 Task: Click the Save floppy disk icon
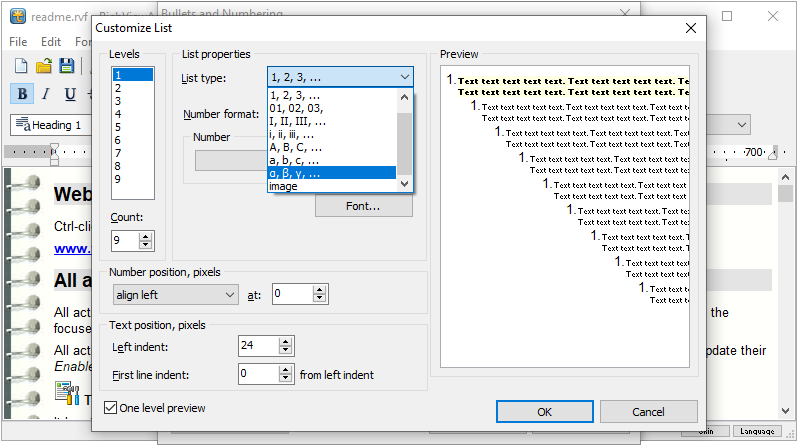point(67,67)
